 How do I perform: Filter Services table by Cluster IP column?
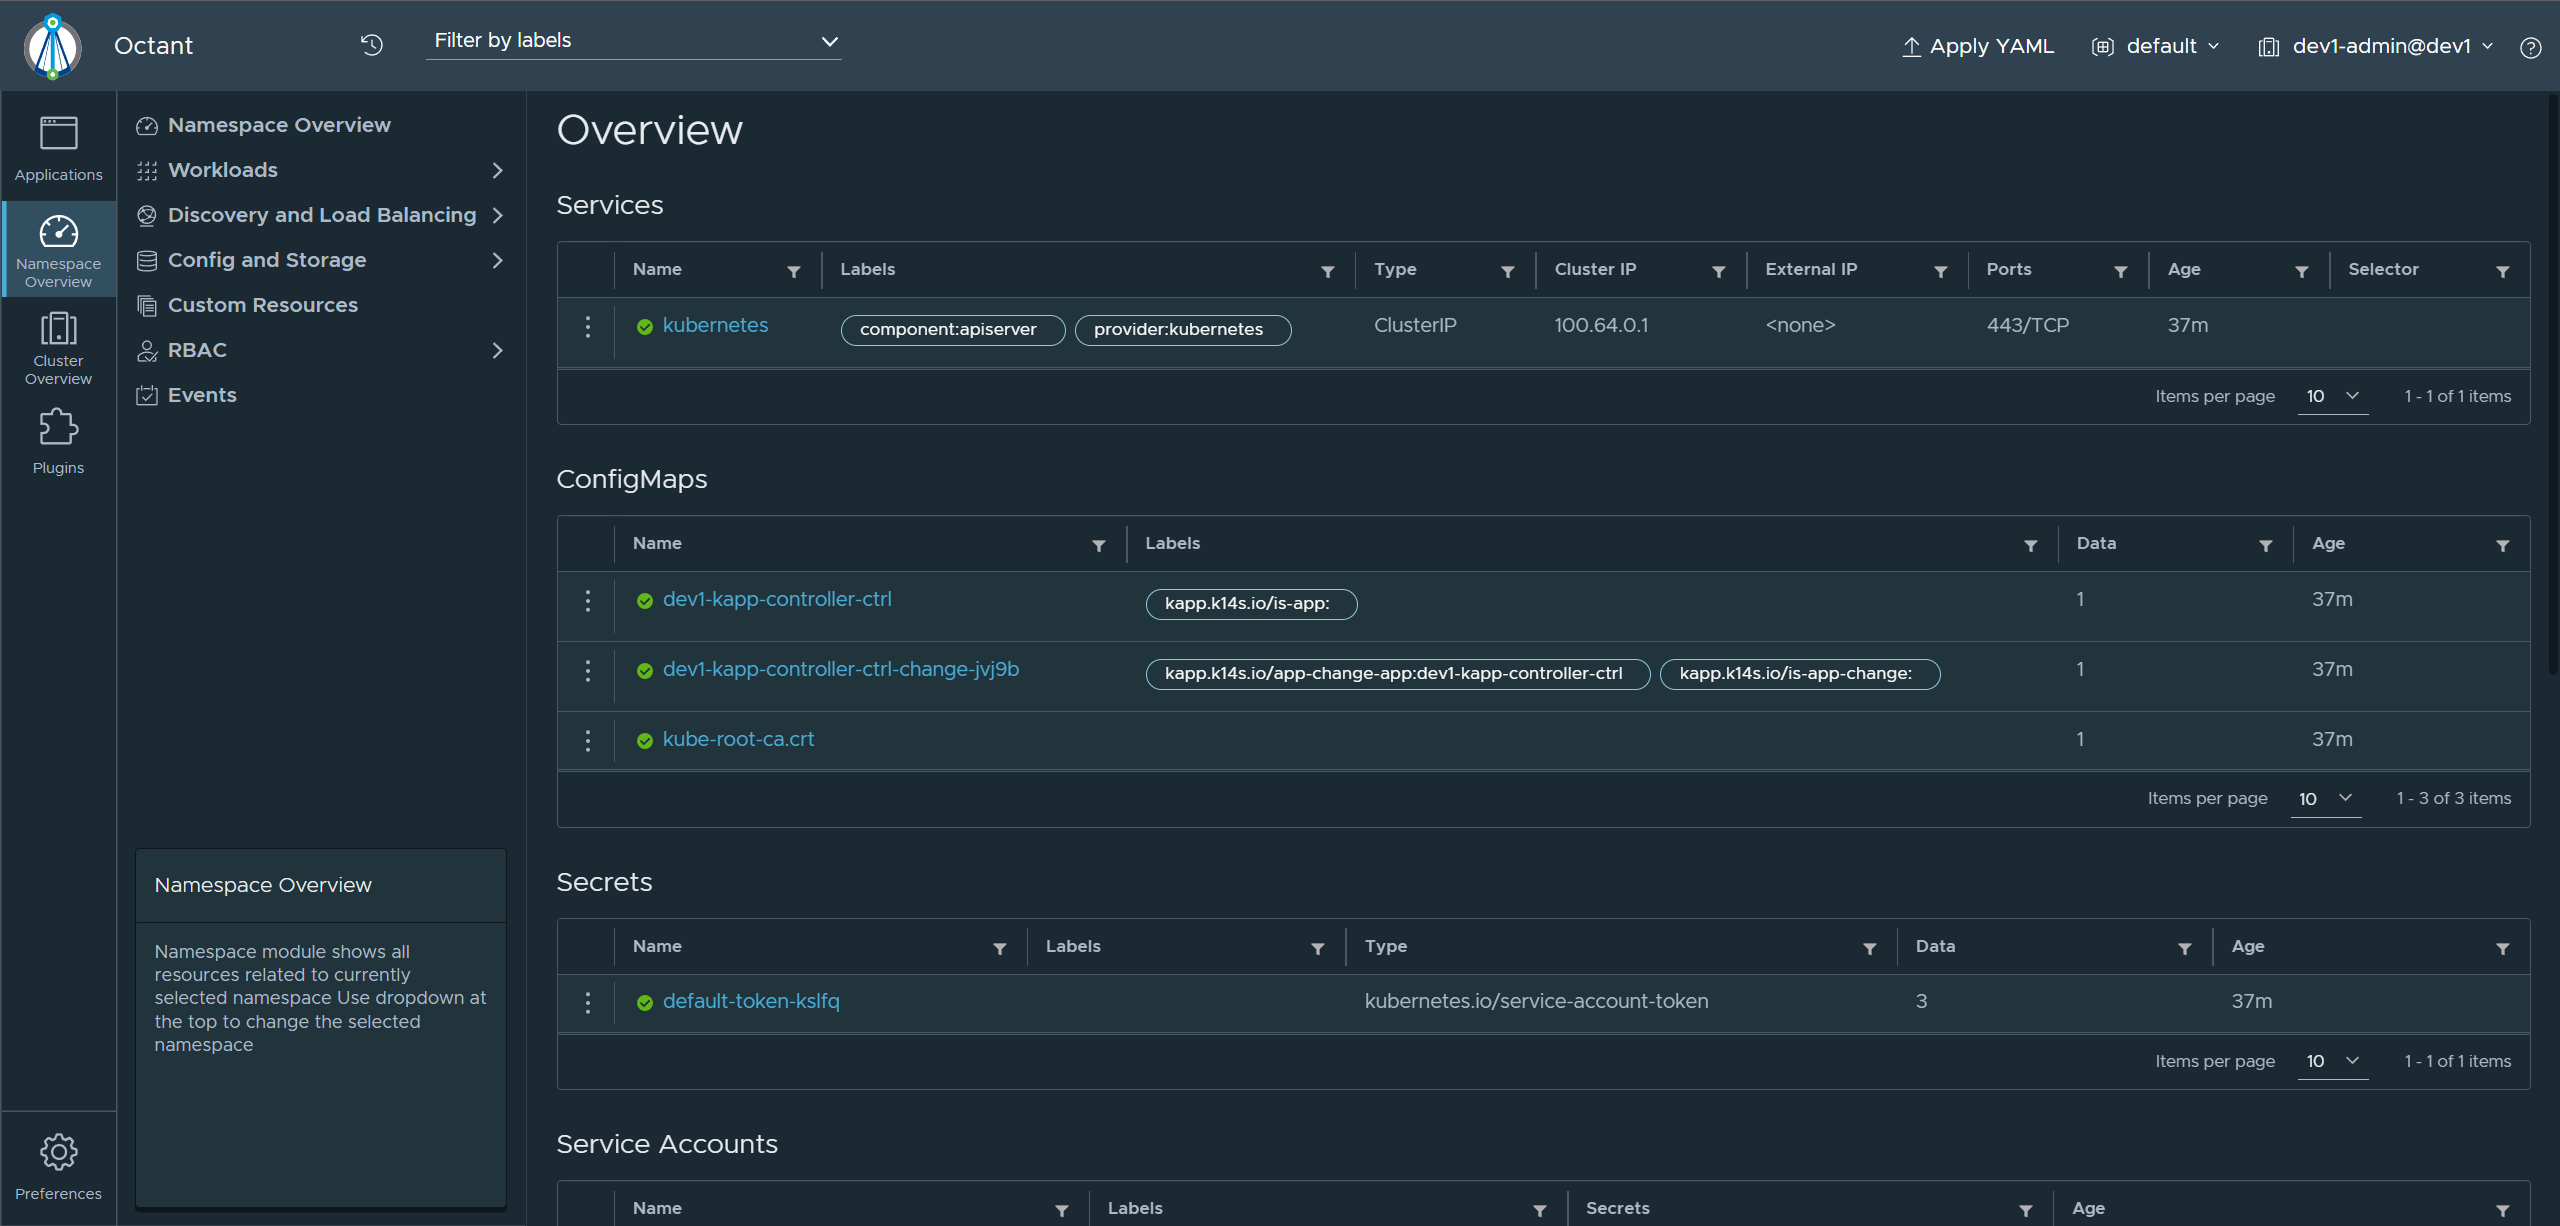click(x=1719, y=271)
